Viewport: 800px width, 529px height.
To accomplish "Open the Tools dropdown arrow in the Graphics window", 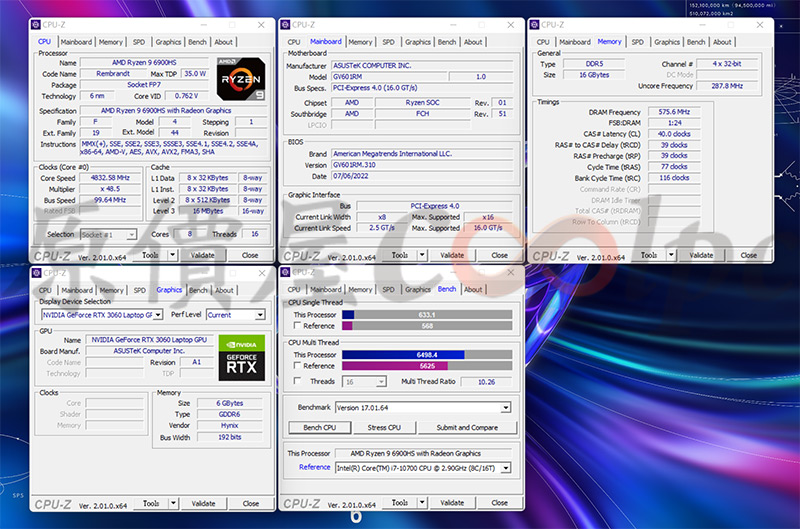I will tap(173, 503).
